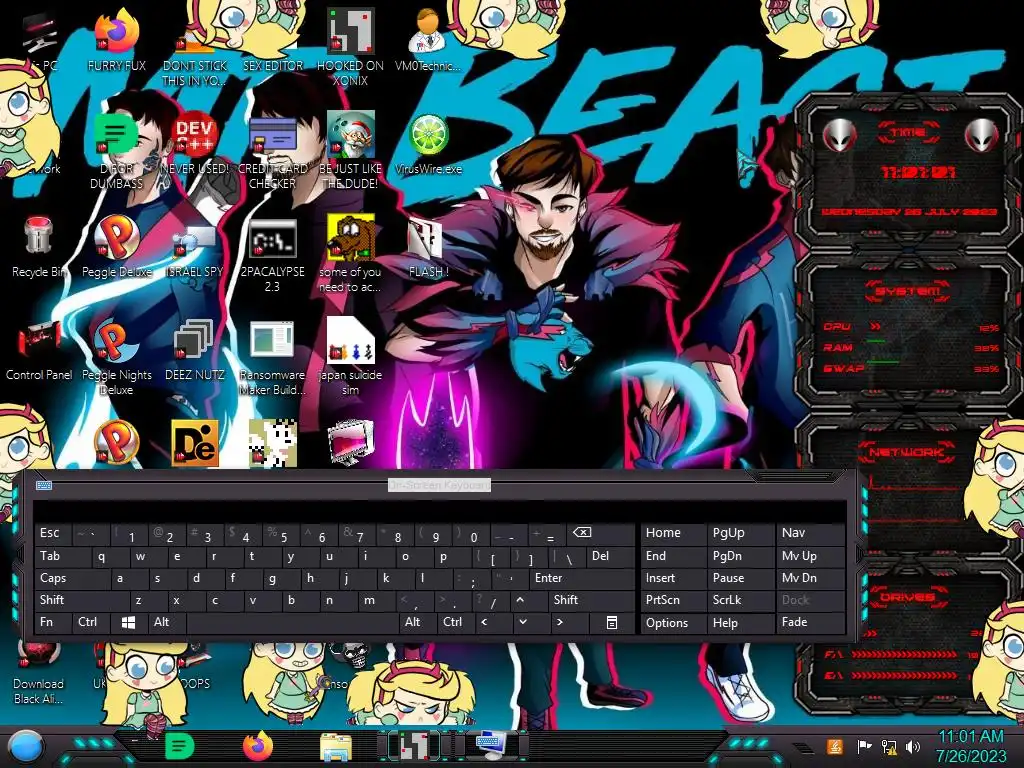
Task: Open the Recycle Bin
Action: click(39, 247)
